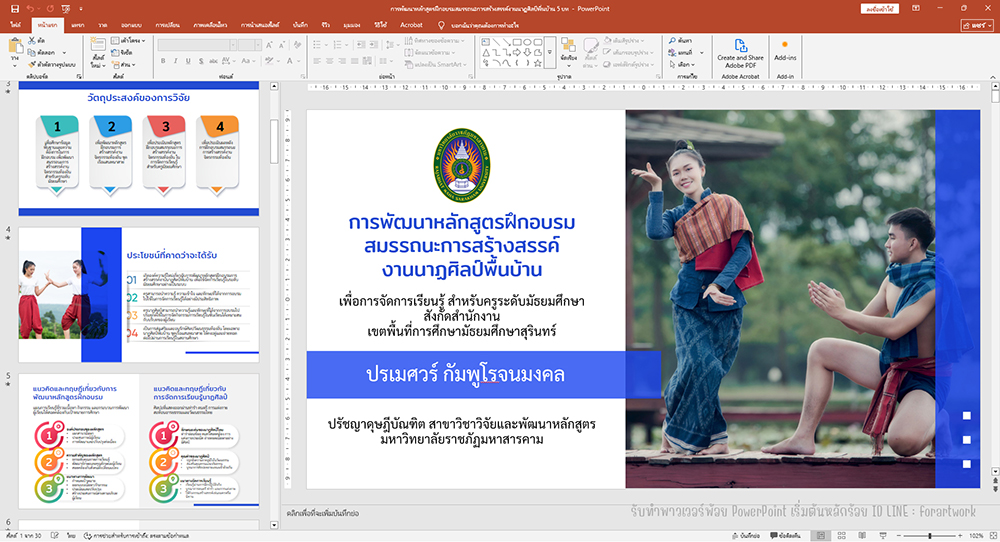Start slideshow from beginning icon in title bar
The width and height of the screenshot is (1000, 542).
[66, 9]
